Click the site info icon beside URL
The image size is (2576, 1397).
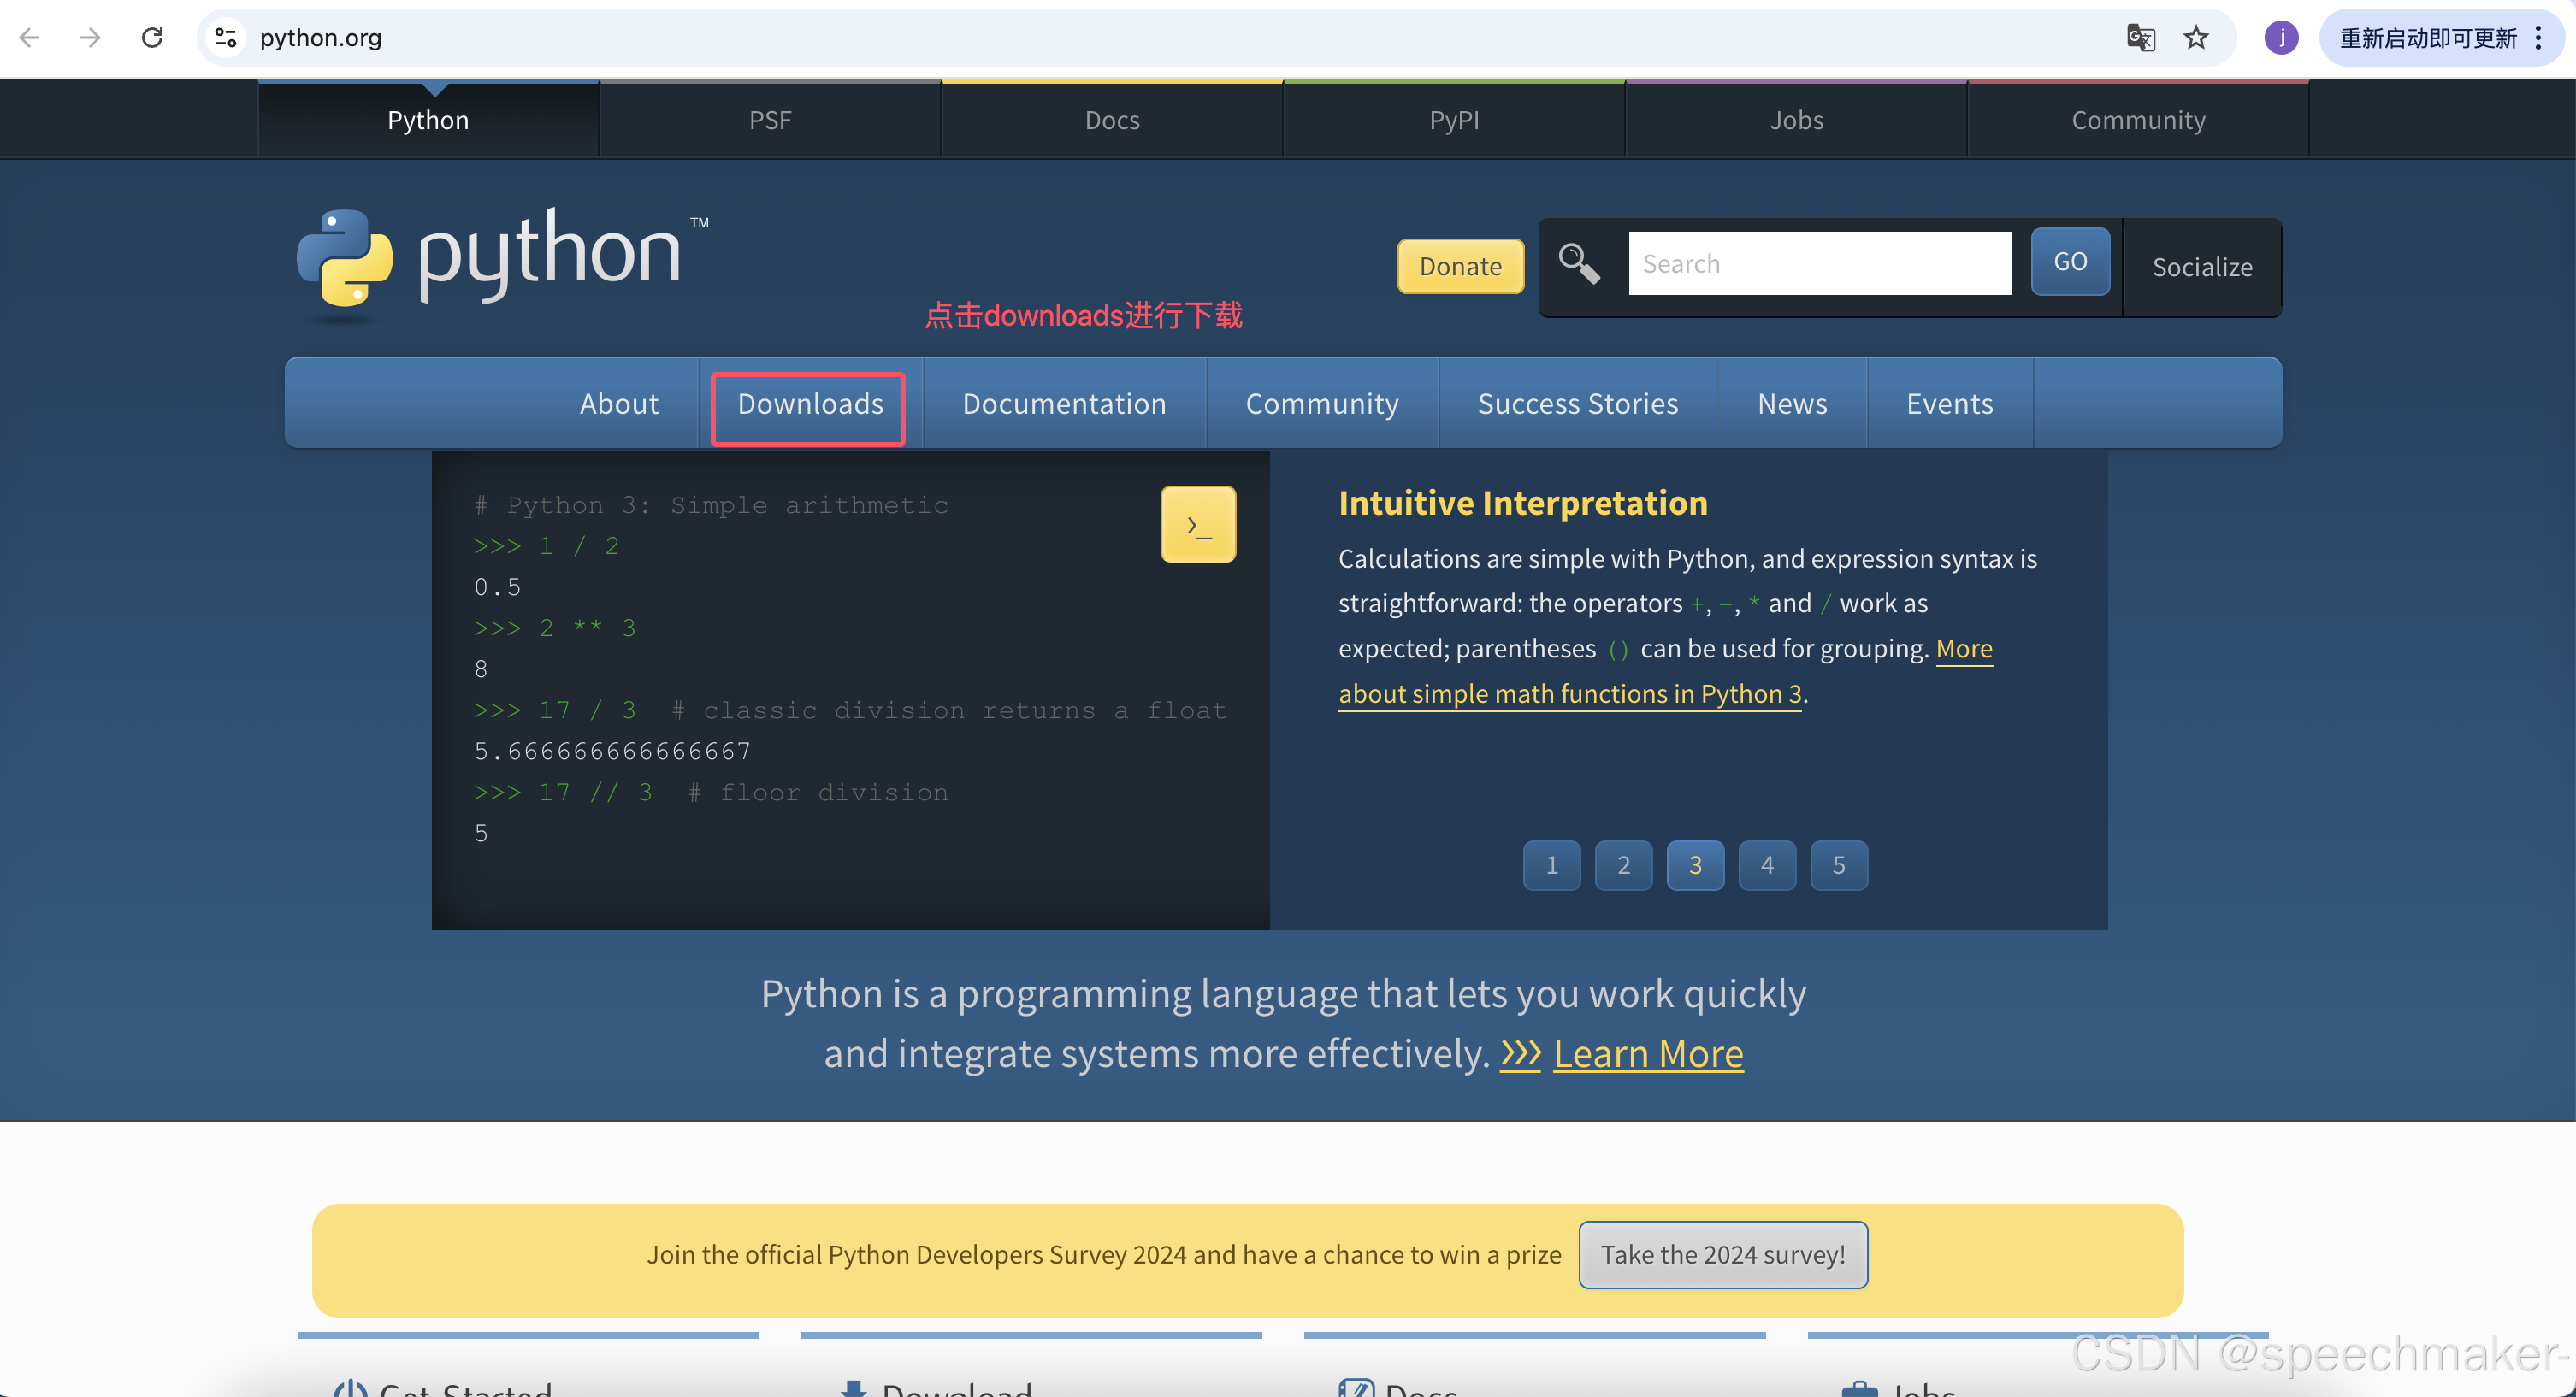coord(226,38)
